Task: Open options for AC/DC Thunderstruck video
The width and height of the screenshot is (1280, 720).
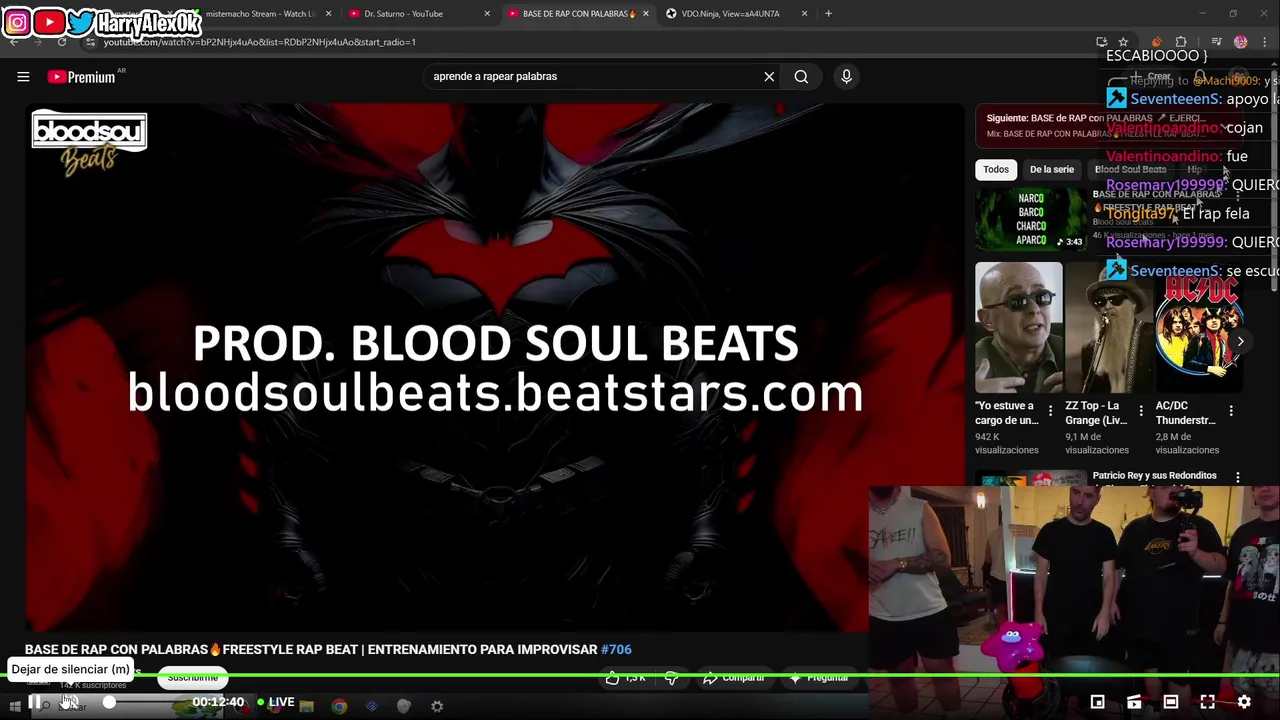Action: click(x=1231, y=411)
